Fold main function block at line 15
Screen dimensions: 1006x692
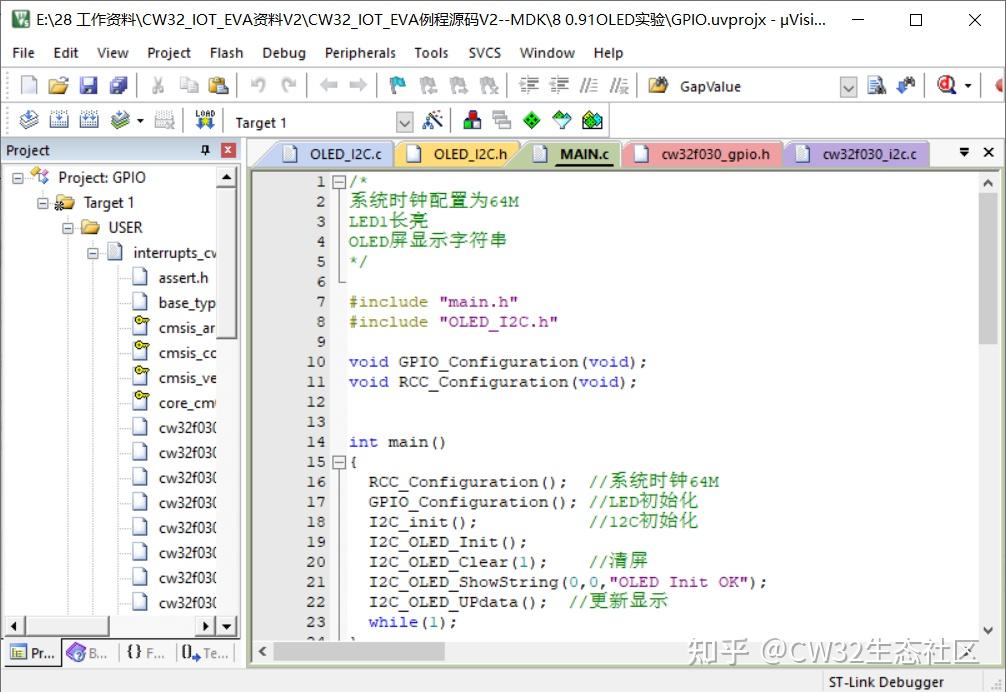coord(339,462)
